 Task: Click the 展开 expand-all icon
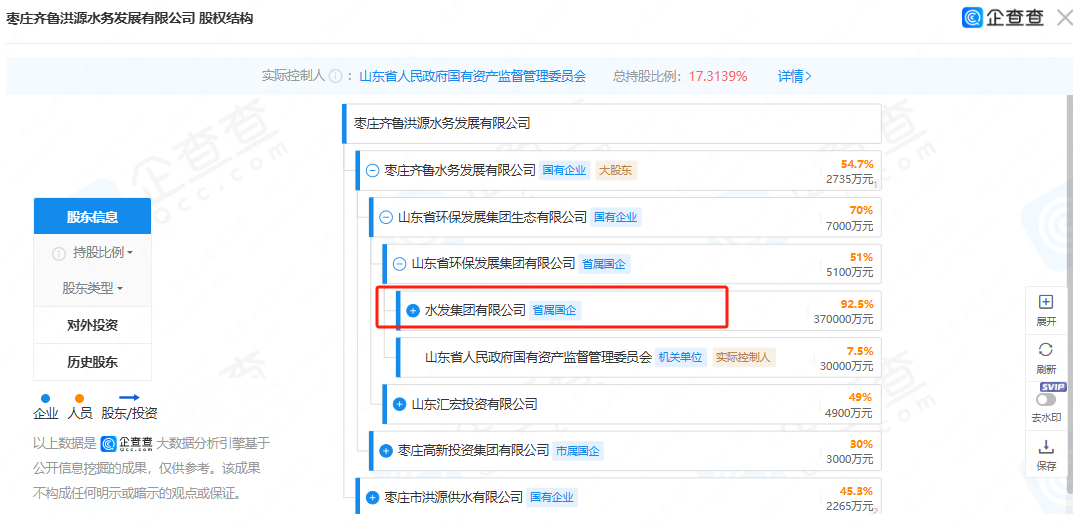pos(1046,302)
